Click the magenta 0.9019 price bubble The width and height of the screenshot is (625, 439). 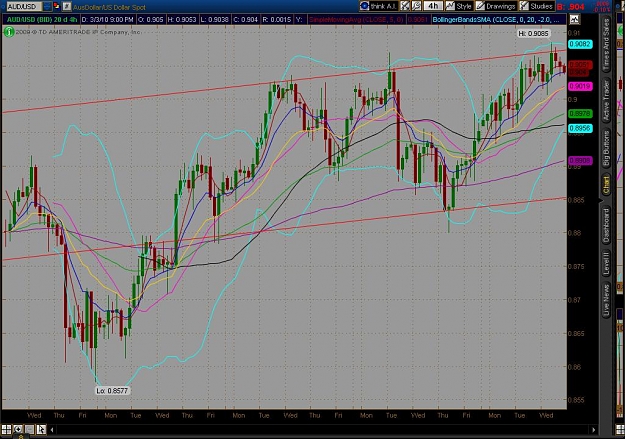(x=580, y=86)
